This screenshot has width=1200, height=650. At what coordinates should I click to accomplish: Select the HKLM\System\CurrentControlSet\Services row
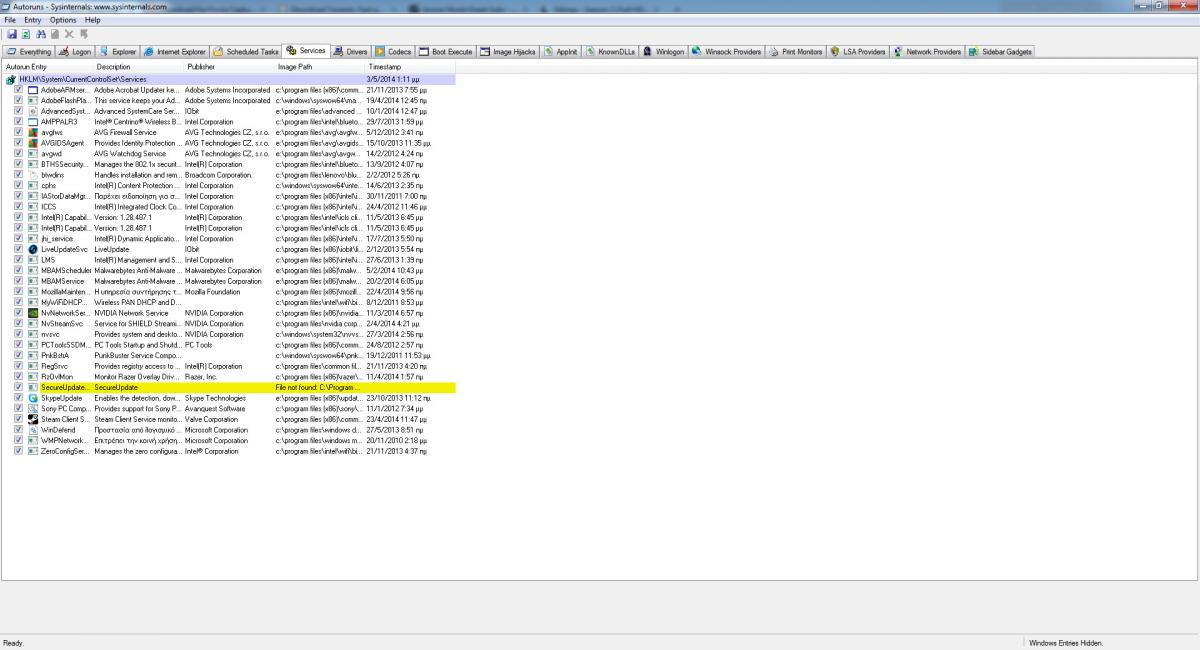(x=229, y=79)
